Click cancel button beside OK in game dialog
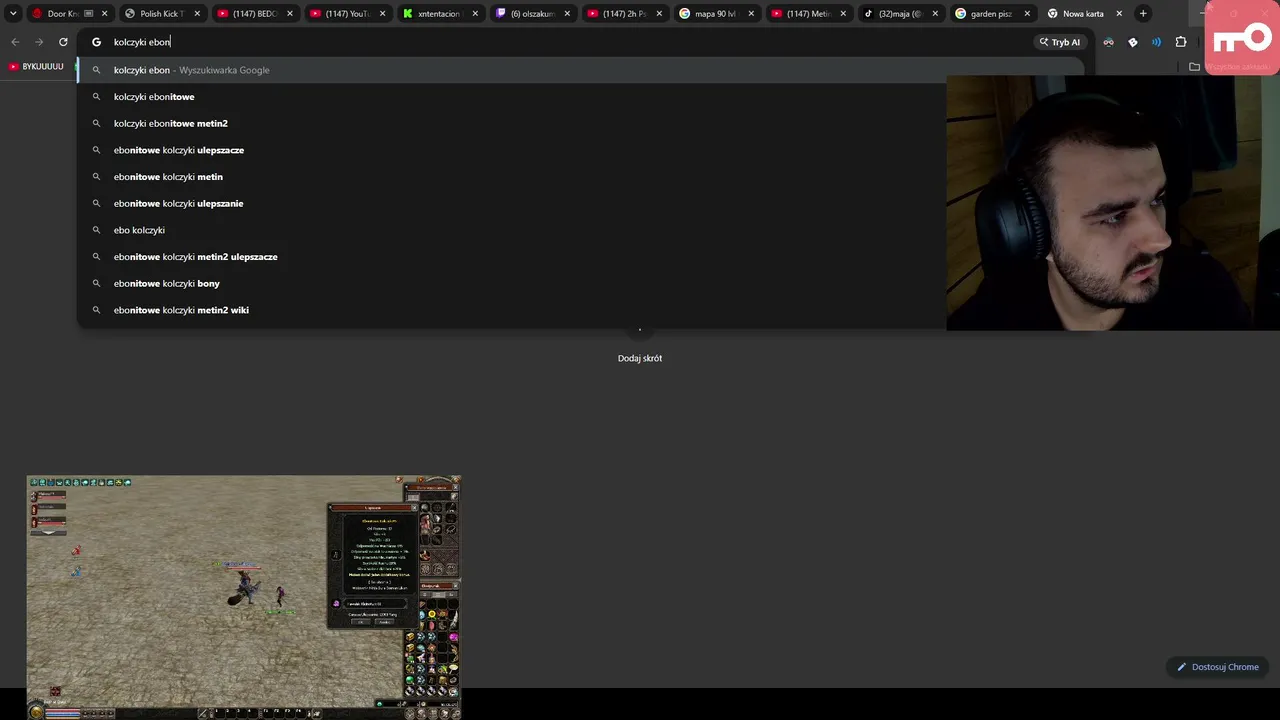The height and width of the screenshot is (720, 1280). pos(384,621)
